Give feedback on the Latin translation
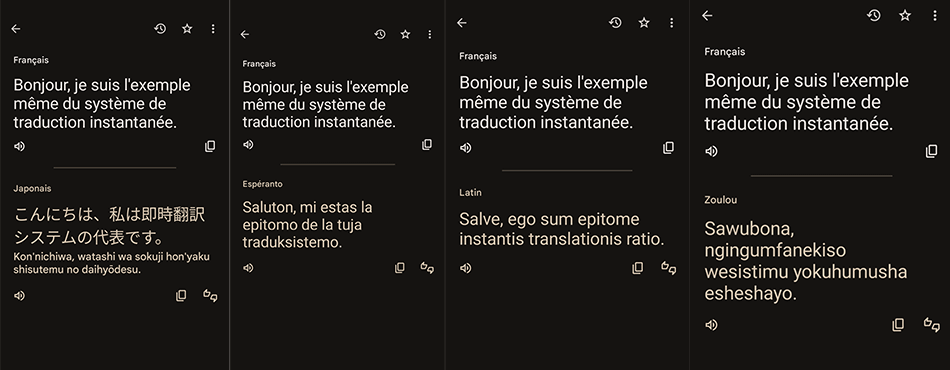Screen dimensions: 950x370 pos(668,268)
